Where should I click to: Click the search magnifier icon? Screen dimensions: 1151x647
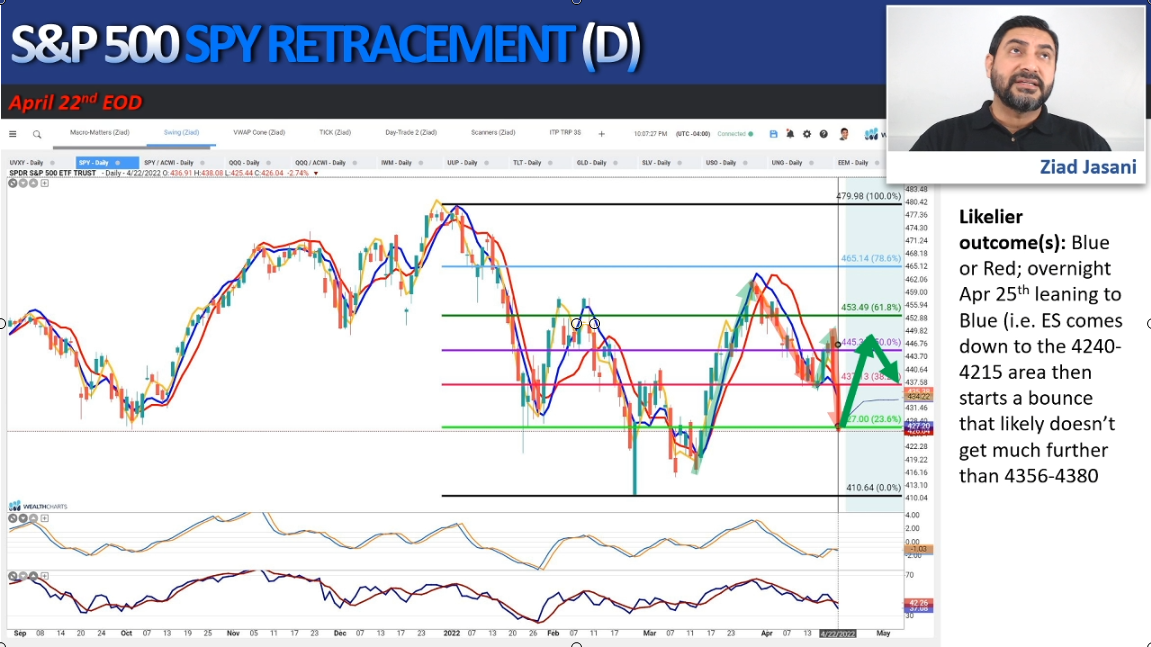[x=37, y=134]
